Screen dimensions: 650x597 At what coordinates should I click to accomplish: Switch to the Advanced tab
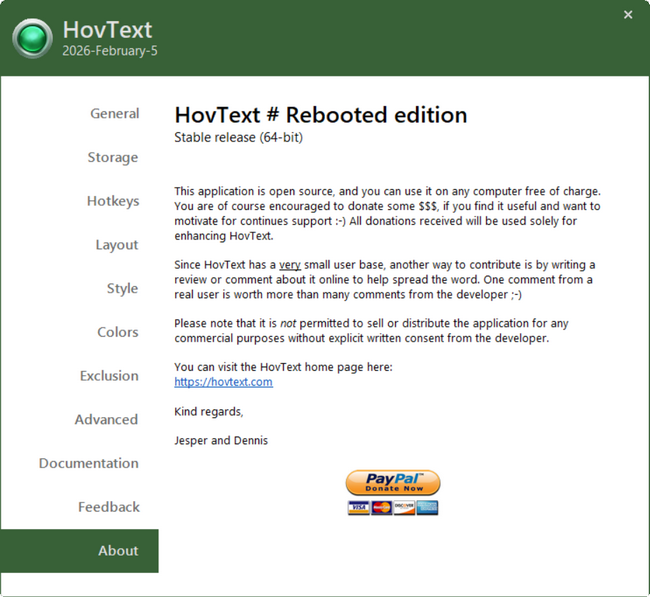(x=106, y=420)
